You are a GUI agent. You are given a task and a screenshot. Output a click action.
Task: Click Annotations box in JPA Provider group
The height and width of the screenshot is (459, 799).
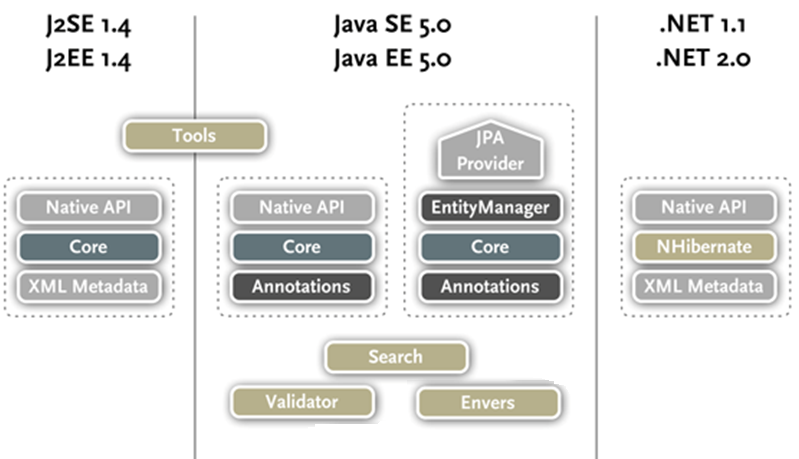tap(490, 287)
